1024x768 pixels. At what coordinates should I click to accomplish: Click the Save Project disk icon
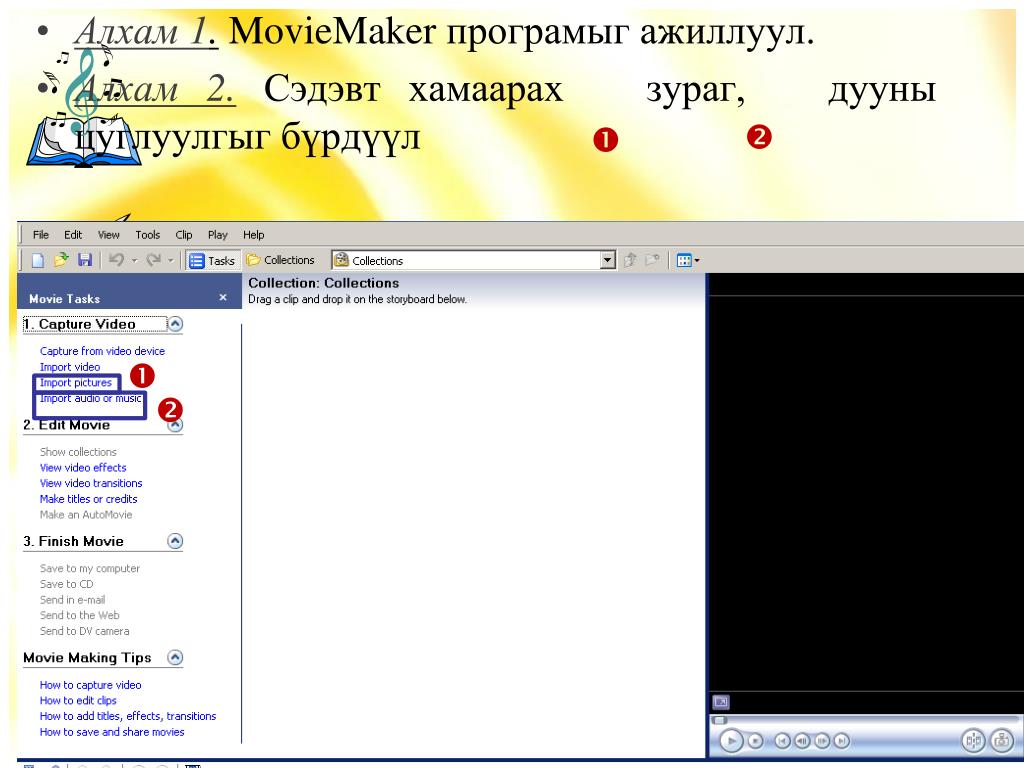[85, 260]
